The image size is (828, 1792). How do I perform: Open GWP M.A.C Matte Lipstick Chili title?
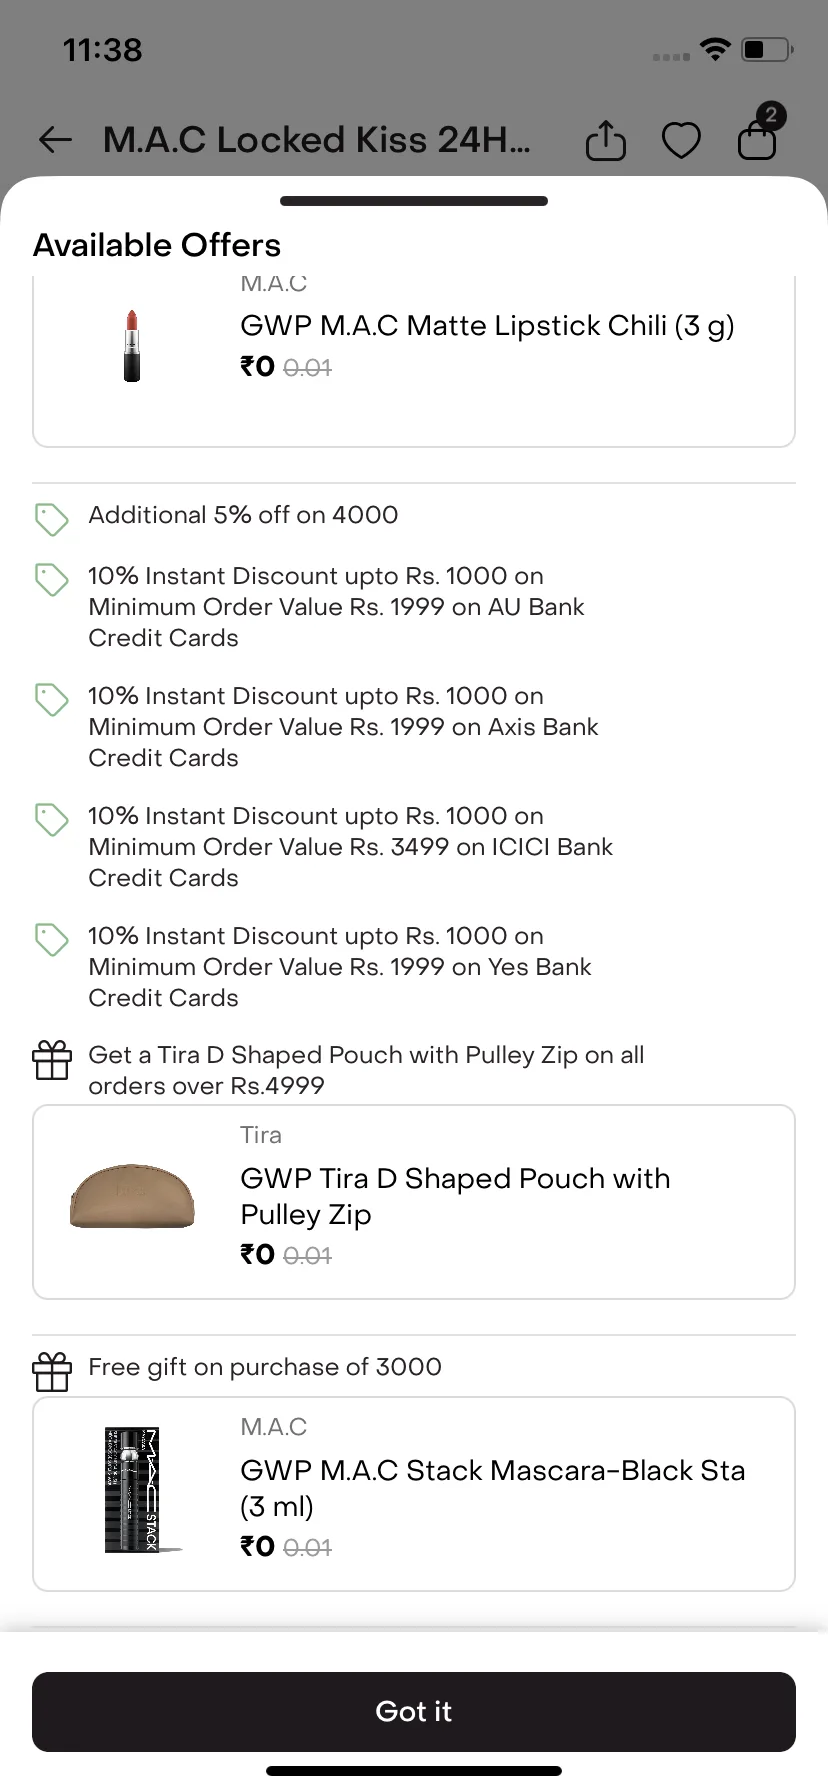click(x=487, y=326)
